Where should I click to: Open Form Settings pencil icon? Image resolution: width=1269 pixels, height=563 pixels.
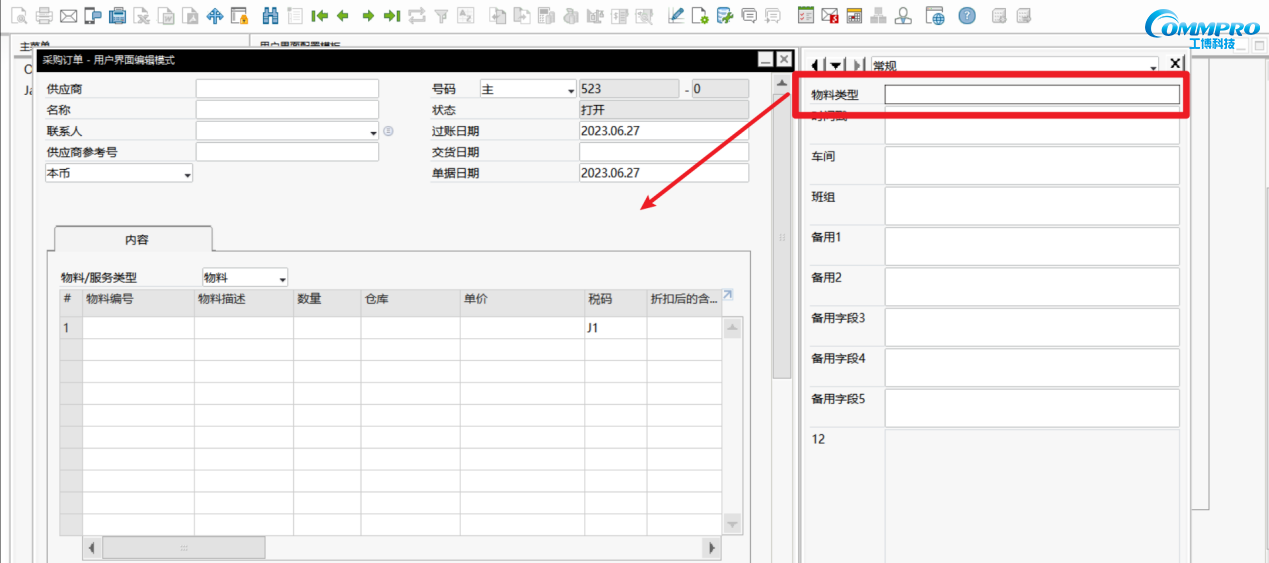tap(676, 16)
